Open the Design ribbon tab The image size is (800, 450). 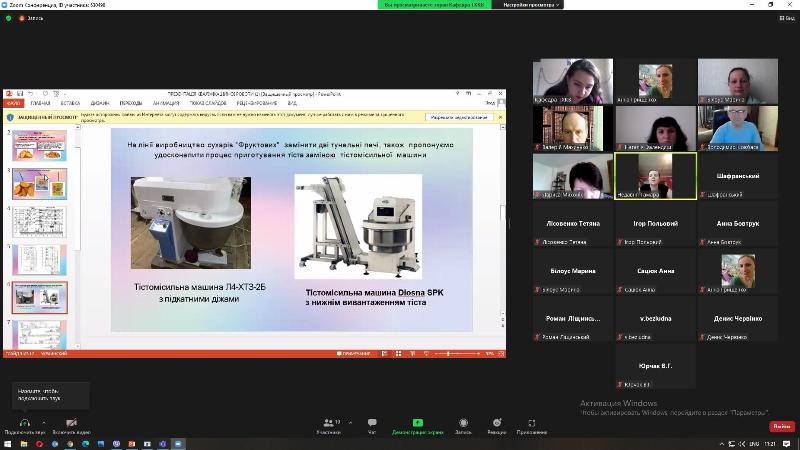[100, 103]
